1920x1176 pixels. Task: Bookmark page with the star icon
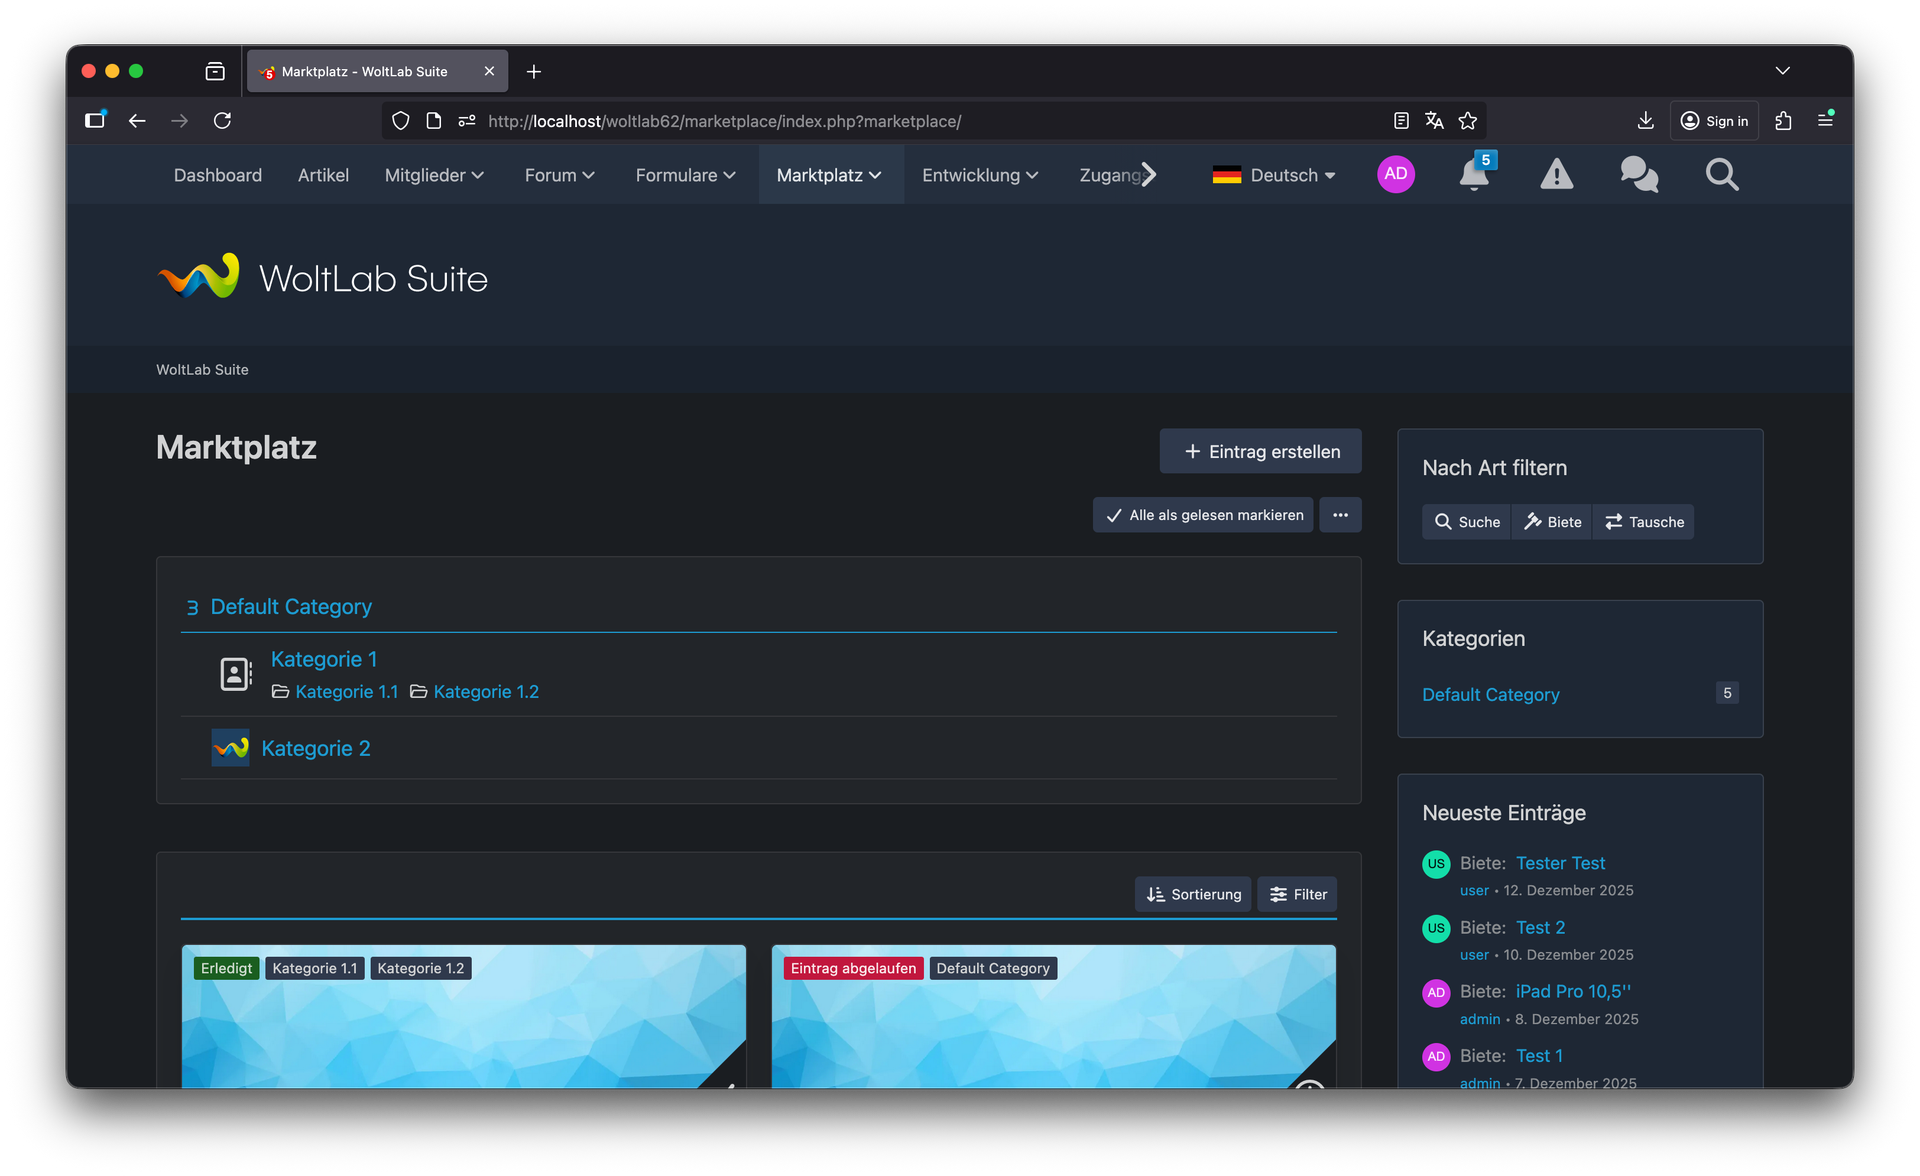(x=1468, y=121)
